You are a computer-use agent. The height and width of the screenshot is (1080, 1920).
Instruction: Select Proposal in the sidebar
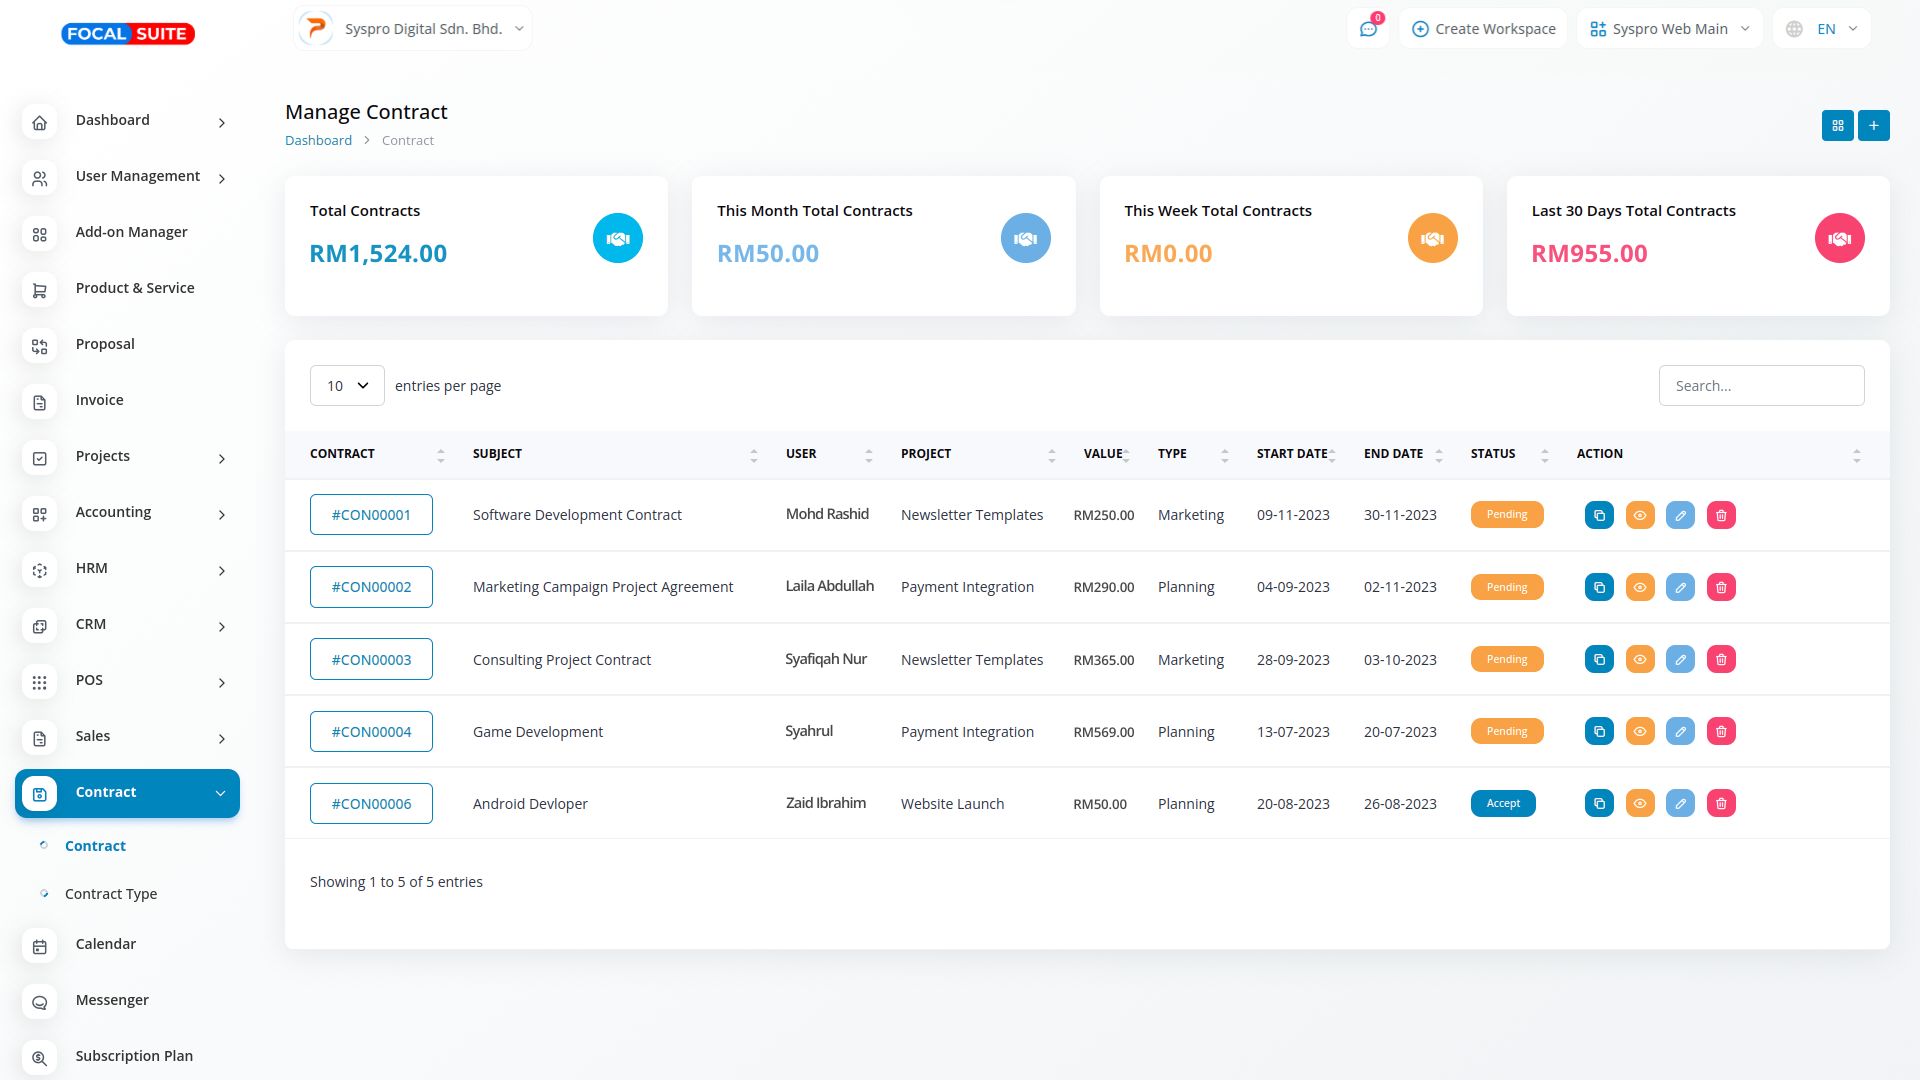[105, 344]
